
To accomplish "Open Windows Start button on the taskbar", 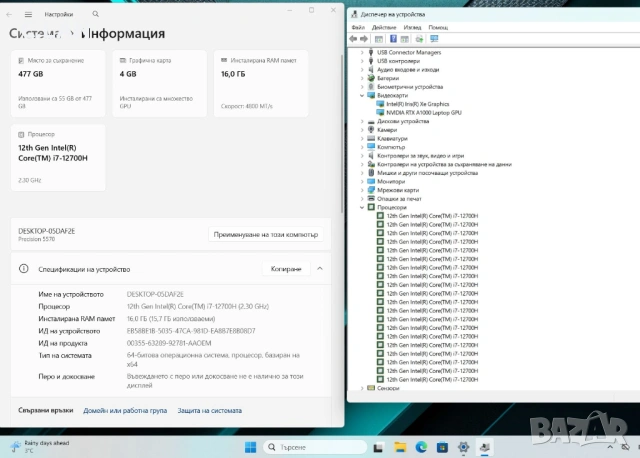I will [x=250, y=447].
